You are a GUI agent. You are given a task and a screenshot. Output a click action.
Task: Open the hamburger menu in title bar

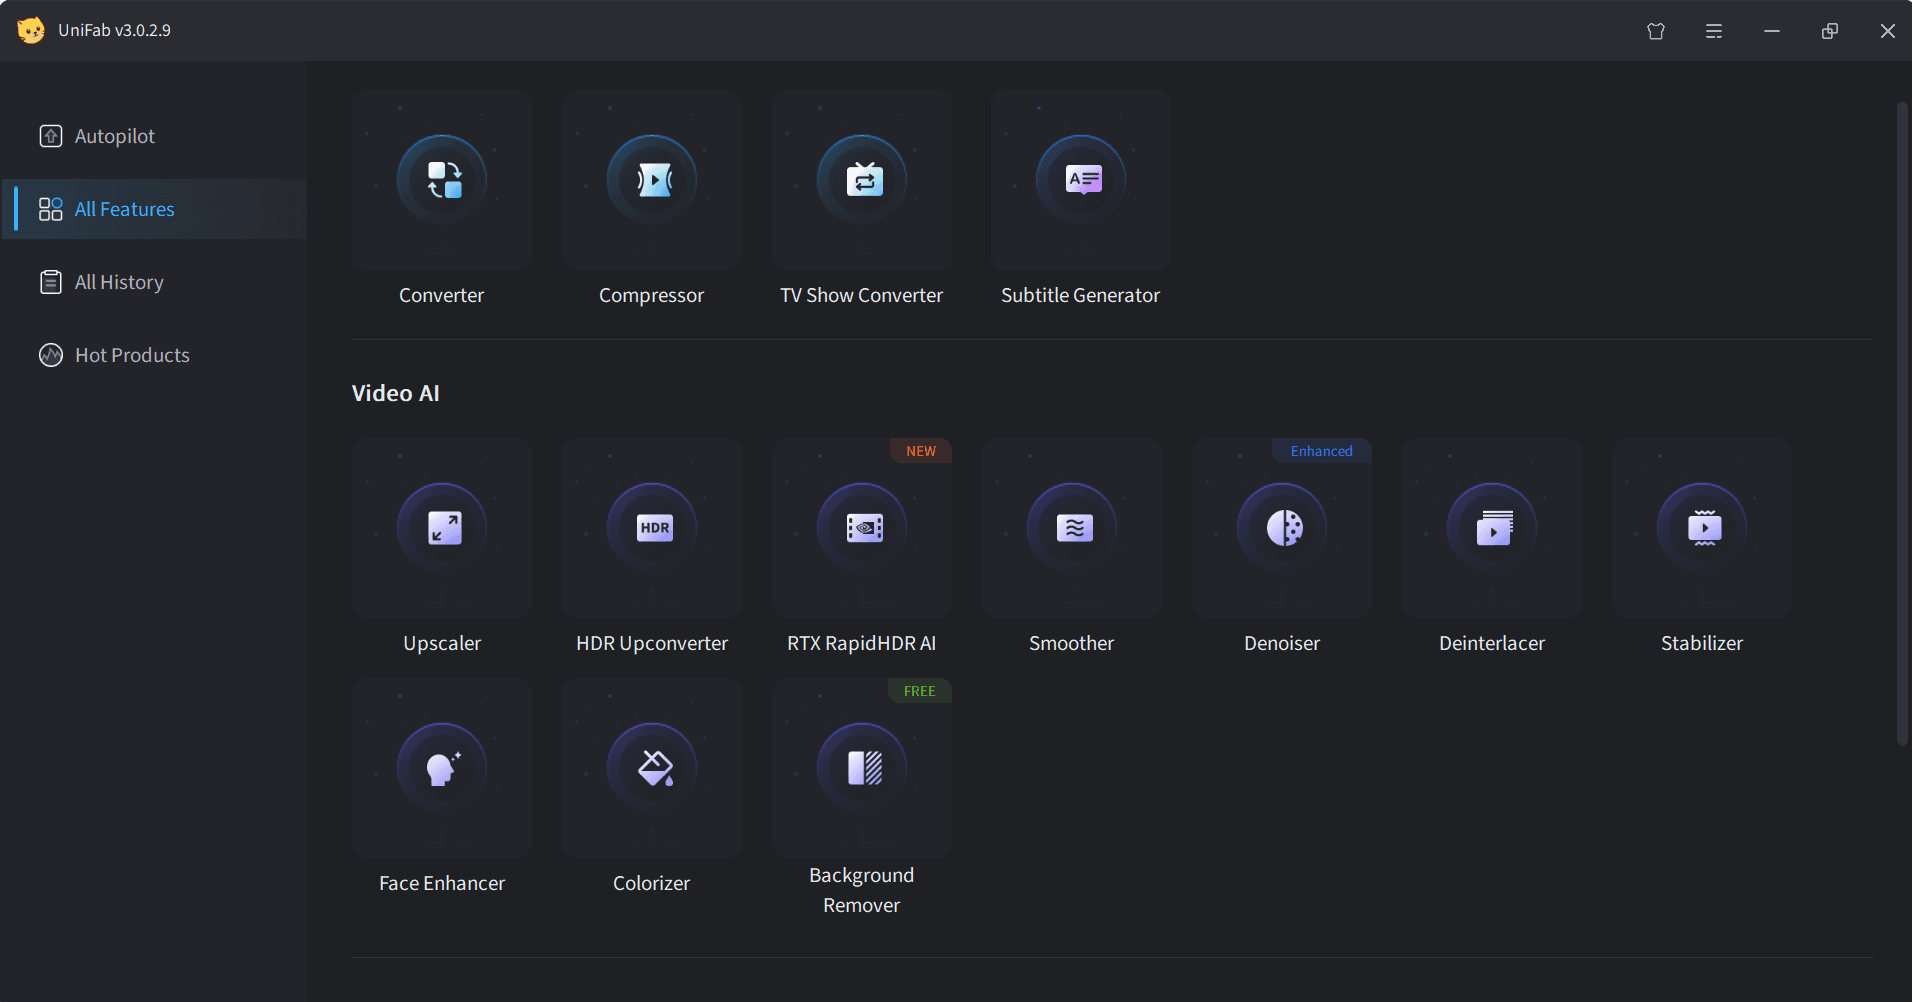click(1714, 31)
